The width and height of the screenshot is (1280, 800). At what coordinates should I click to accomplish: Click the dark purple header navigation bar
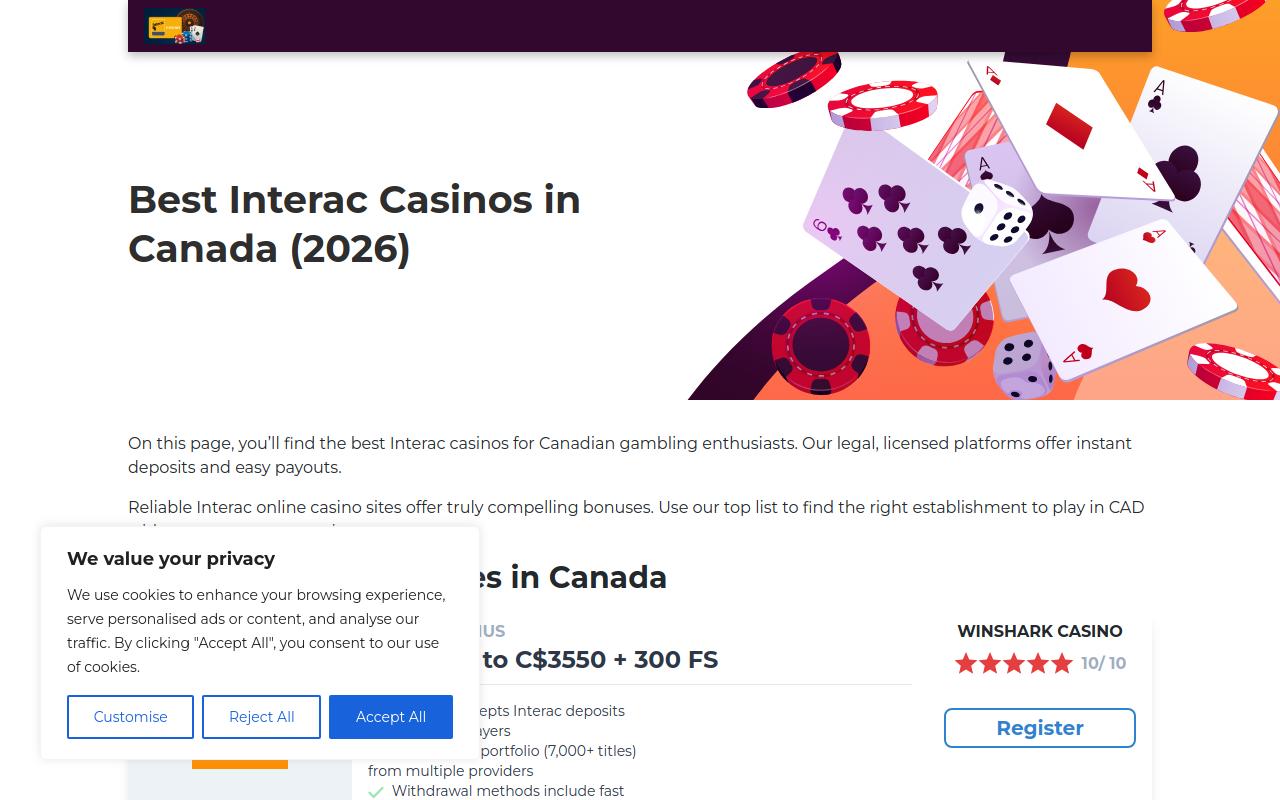tap(640, 26)
